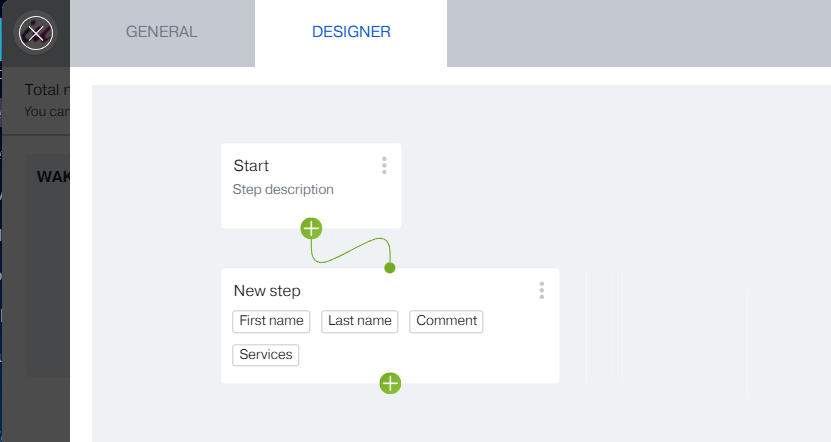
Task: Click the Start step title
Action: coord(251,166)
